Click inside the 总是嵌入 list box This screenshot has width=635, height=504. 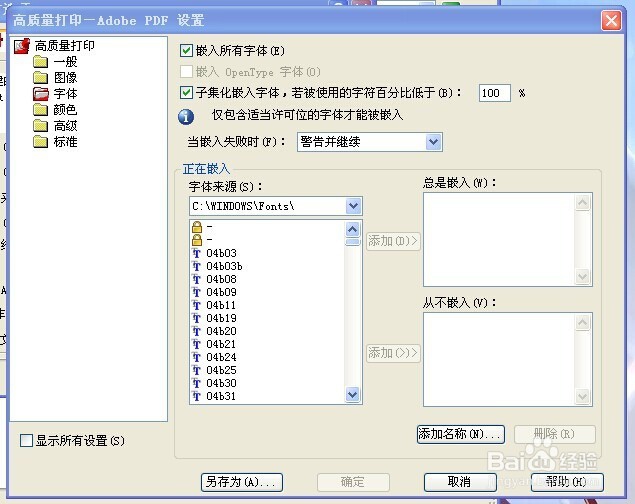508,240
